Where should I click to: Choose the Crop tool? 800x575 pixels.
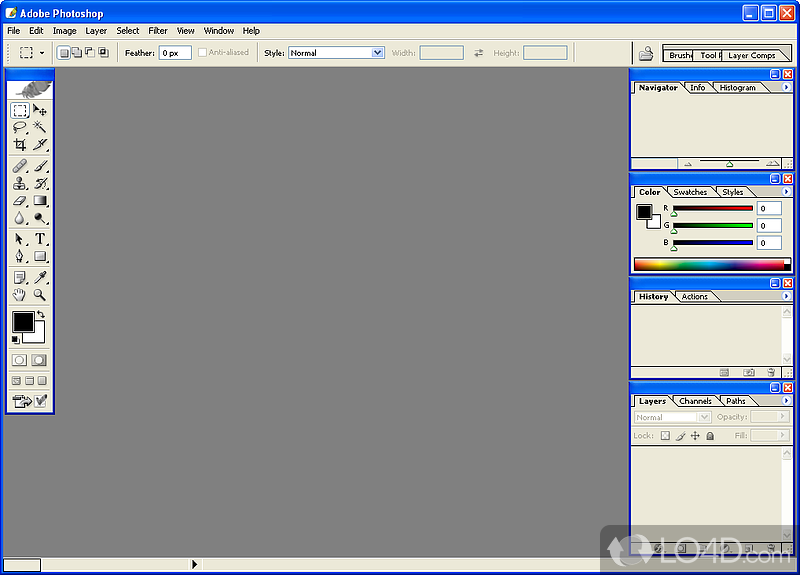[19, 144]
